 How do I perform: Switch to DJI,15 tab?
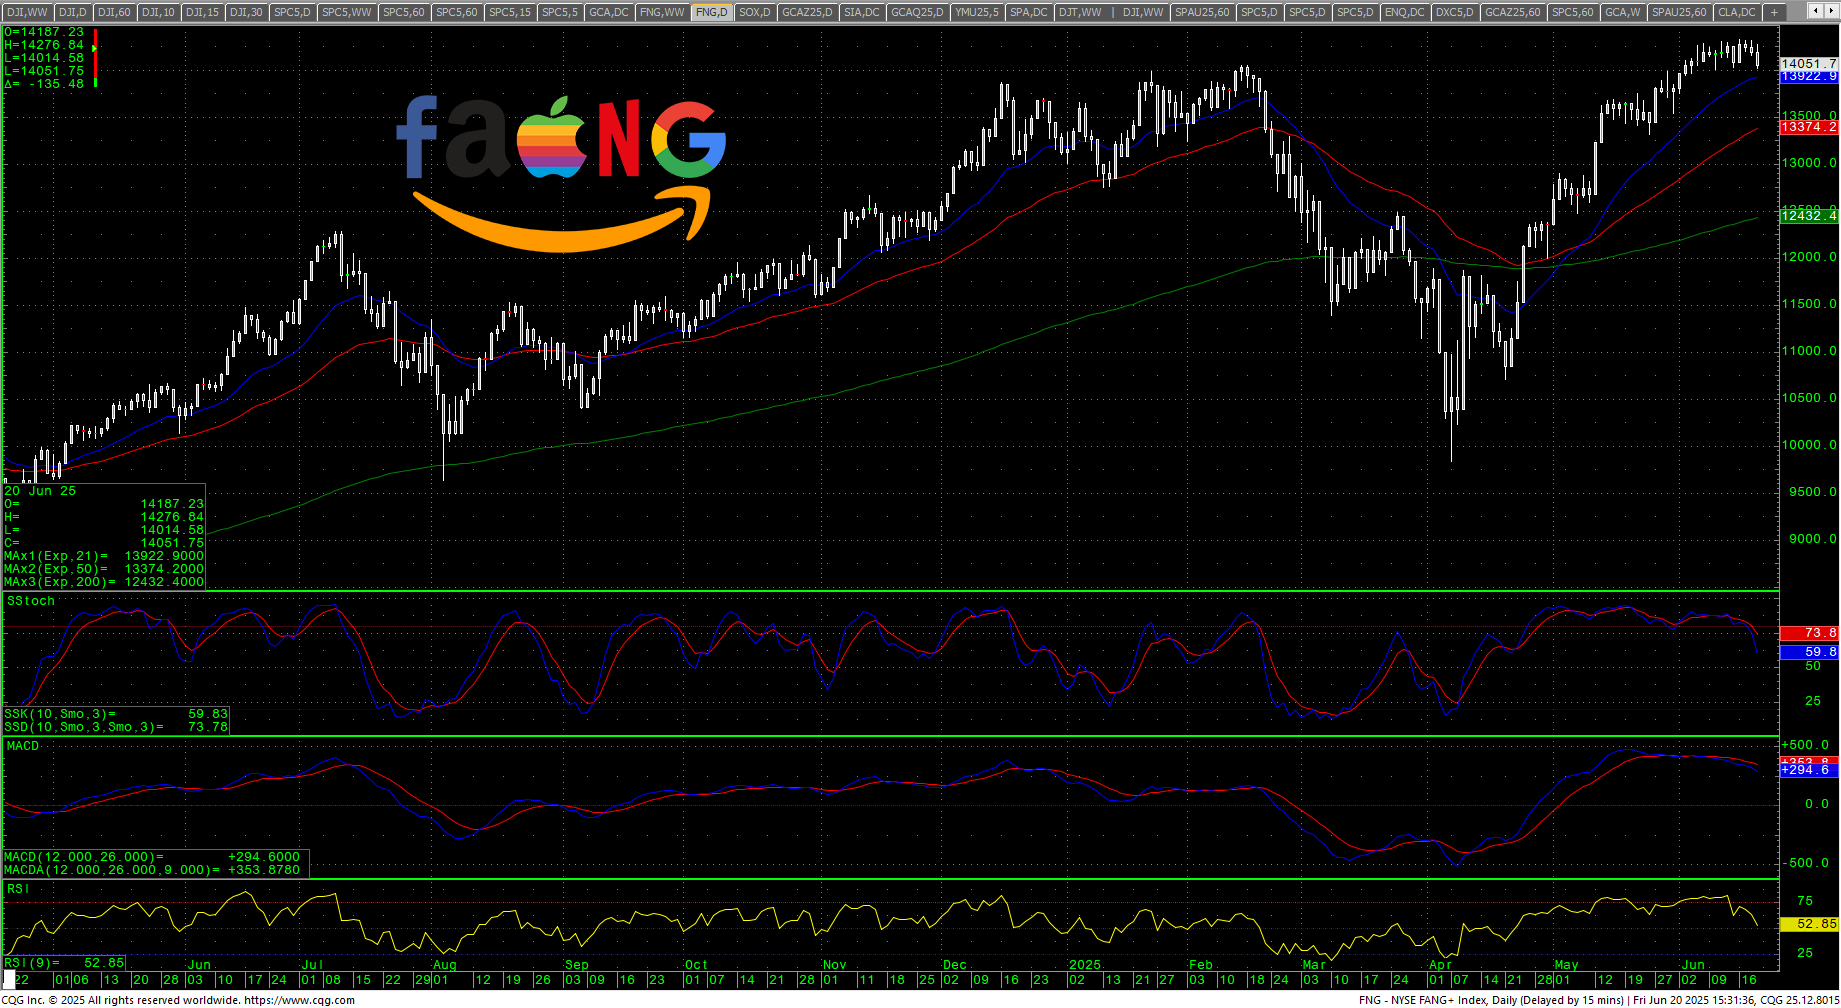[202, 12]
